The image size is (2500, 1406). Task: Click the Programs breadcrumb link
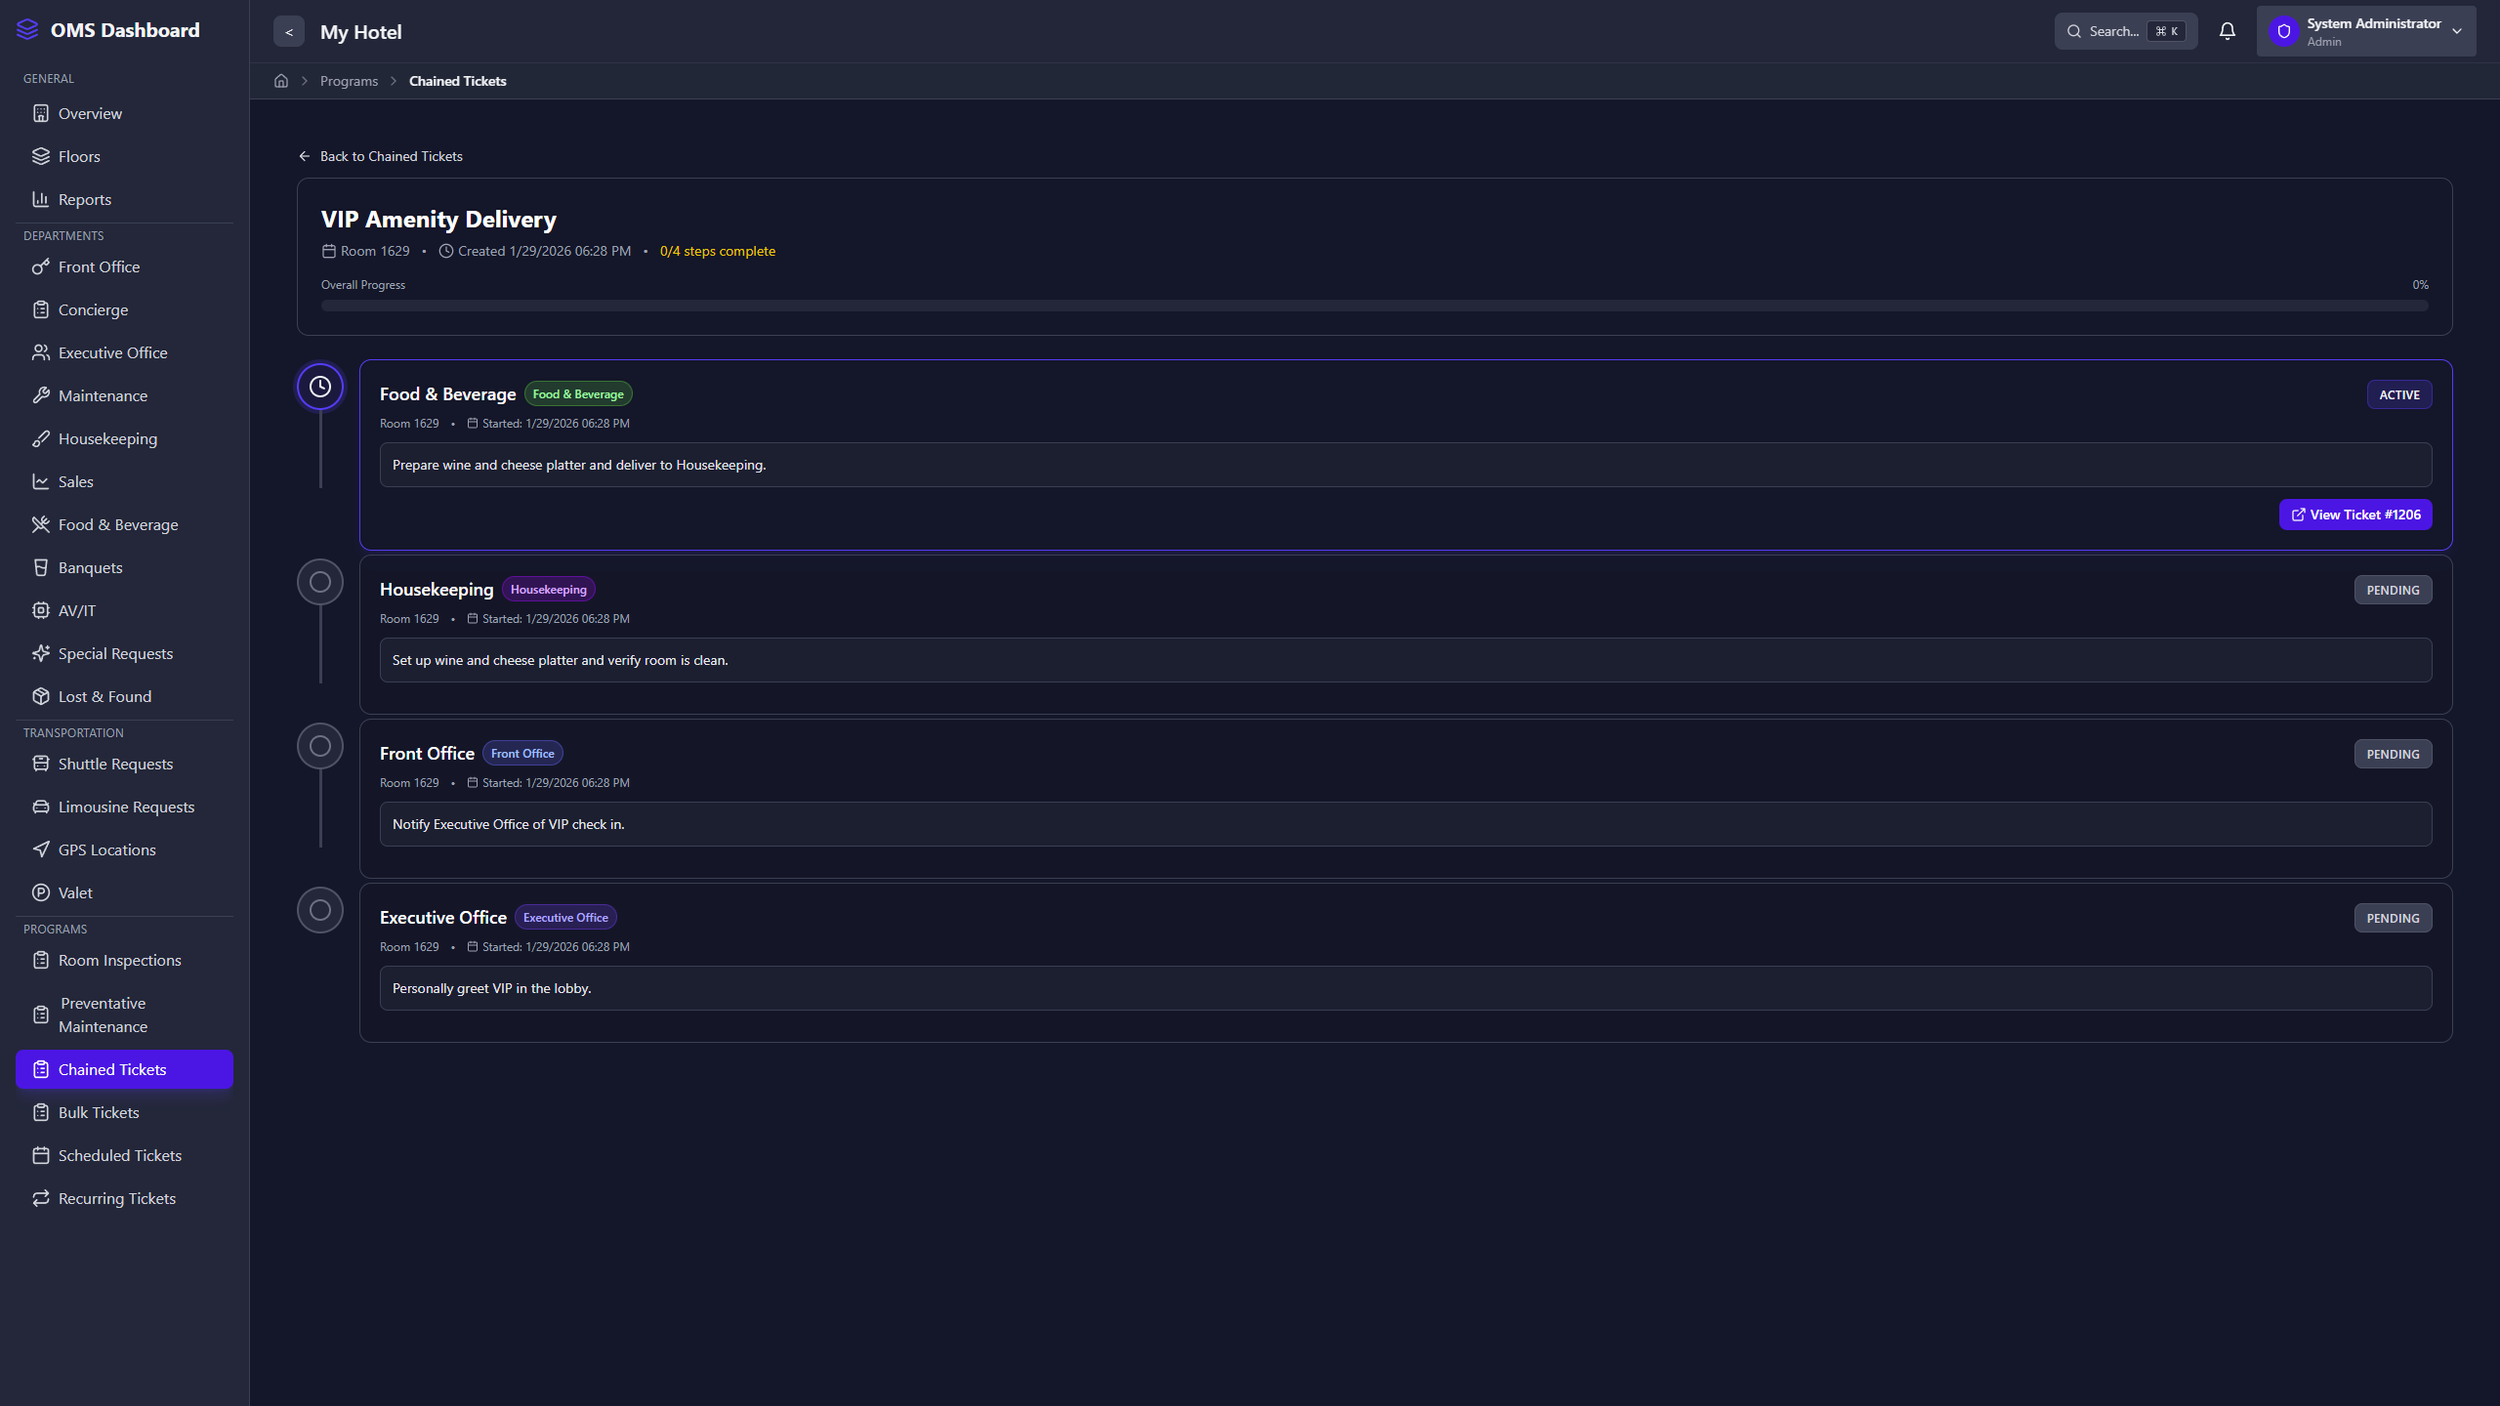(349, 81)
